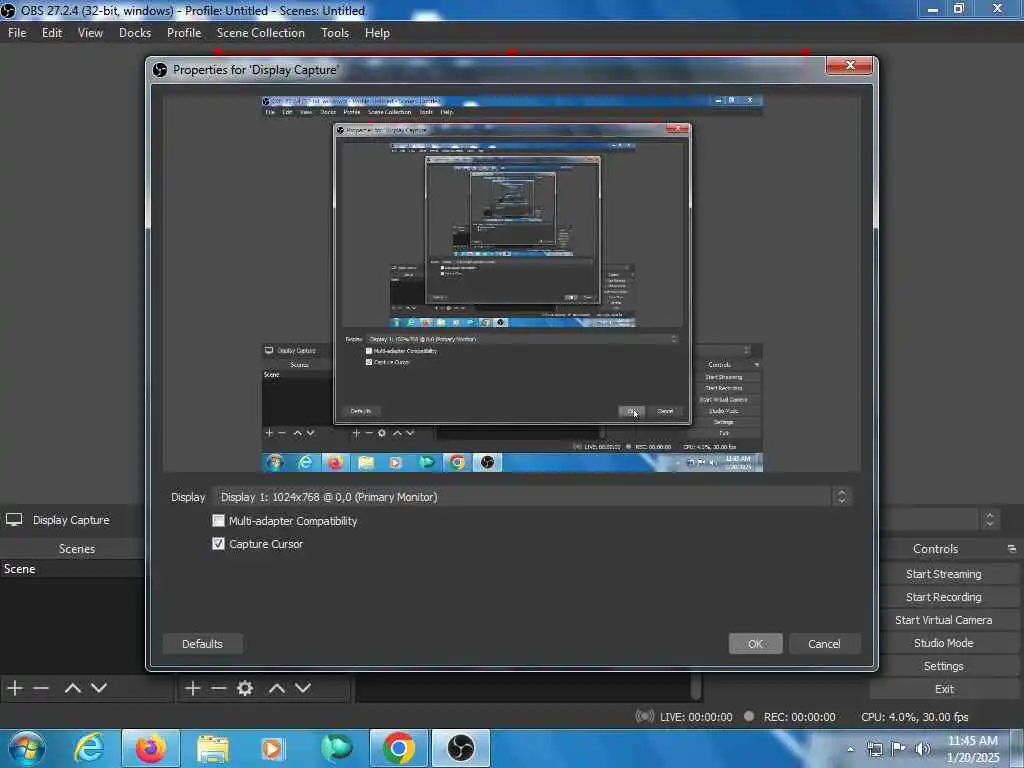This screenshot has width=1024, height=768.
Task: Open source properties gear icon
Action: click(x=245, y=688)
